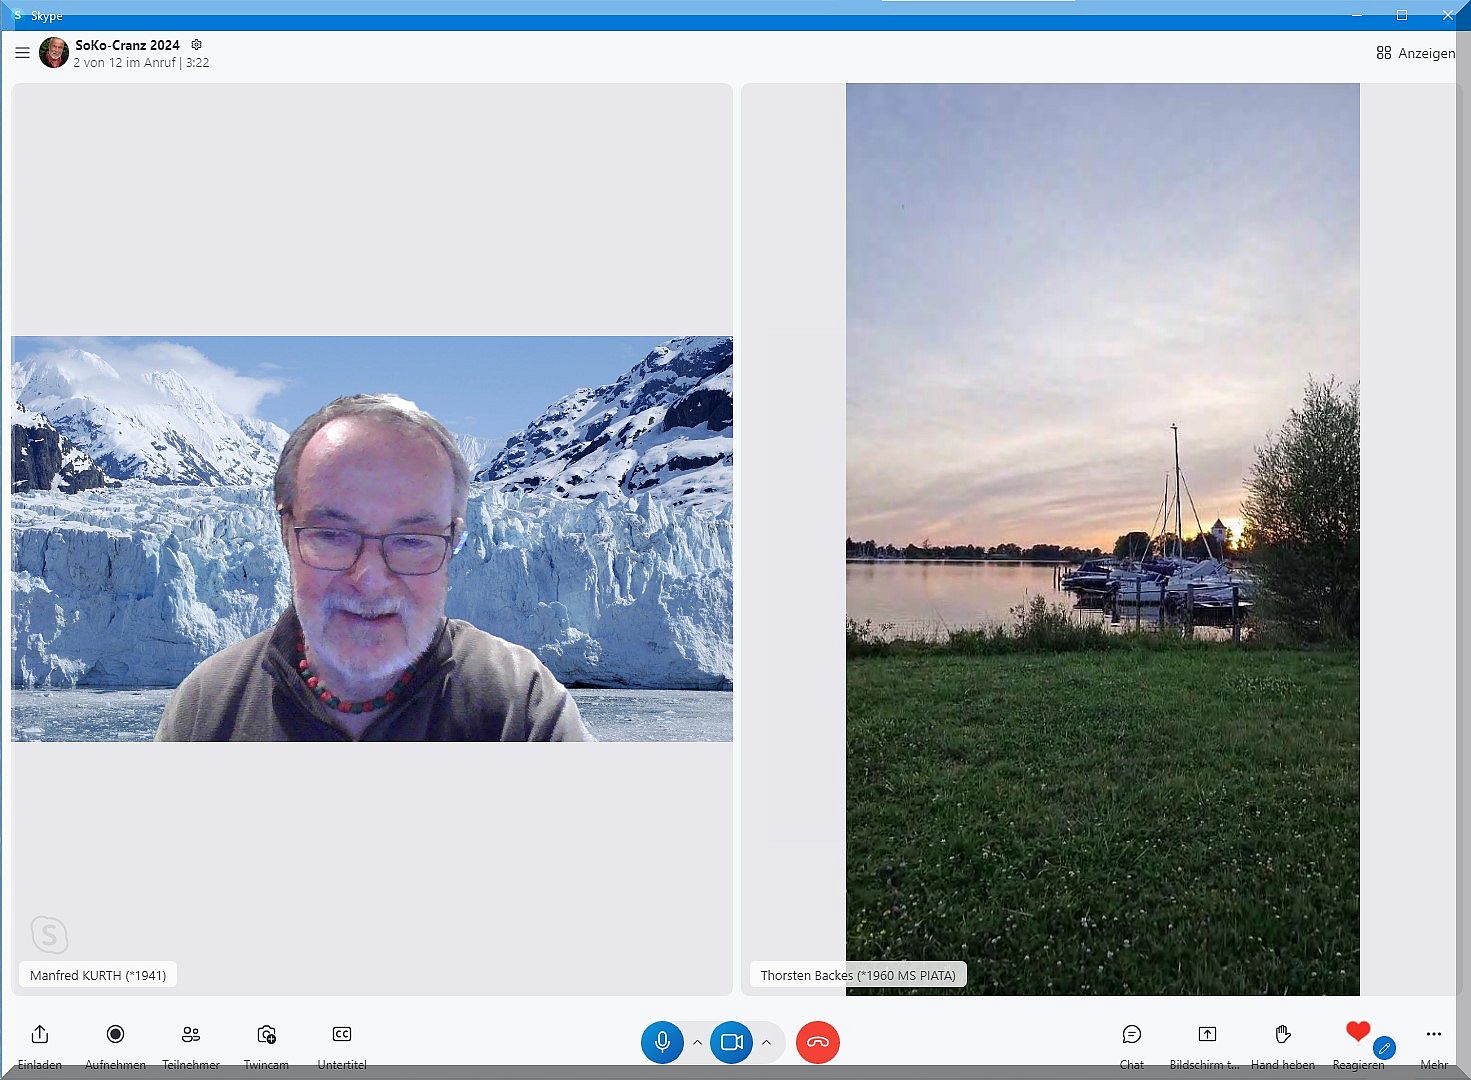Click the Einladen share icon
This screenshot has height=1080, width=1471.
(40, 1035)
